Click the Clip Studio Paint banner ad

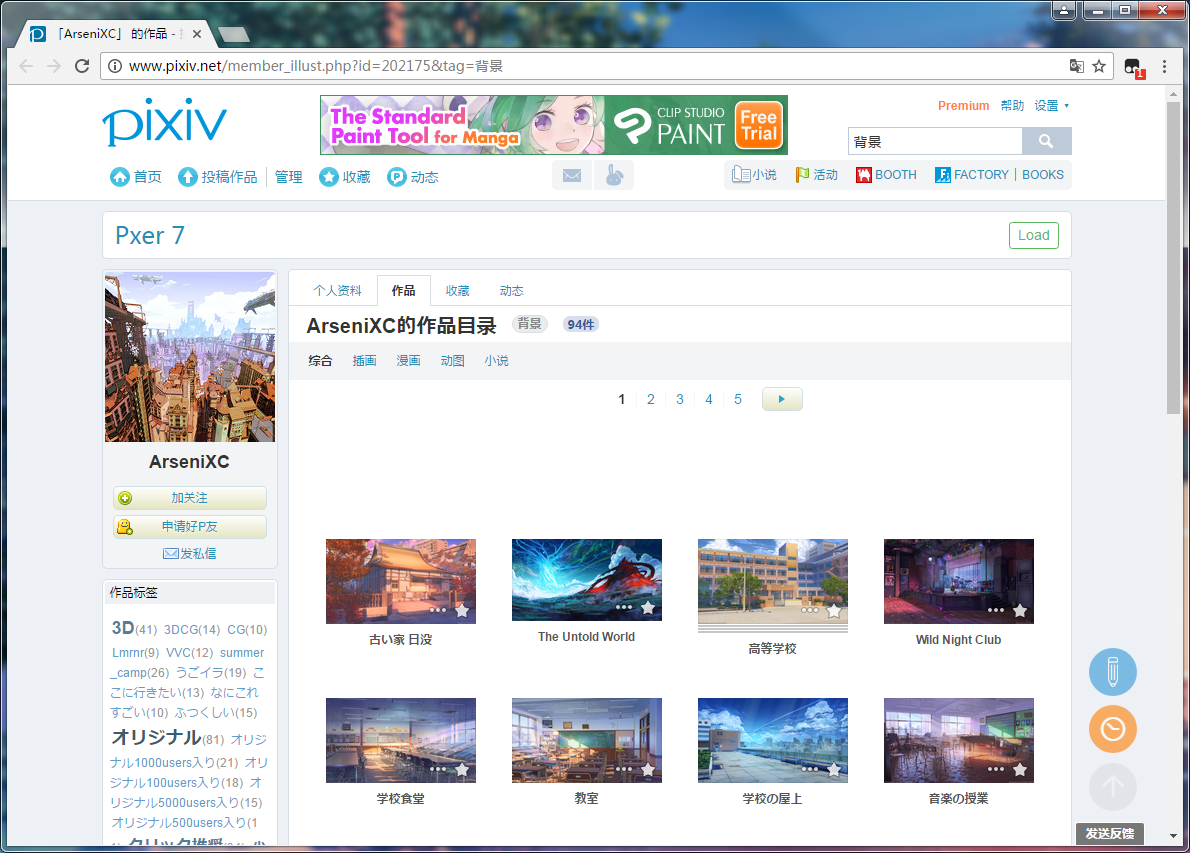click(553, 125)
